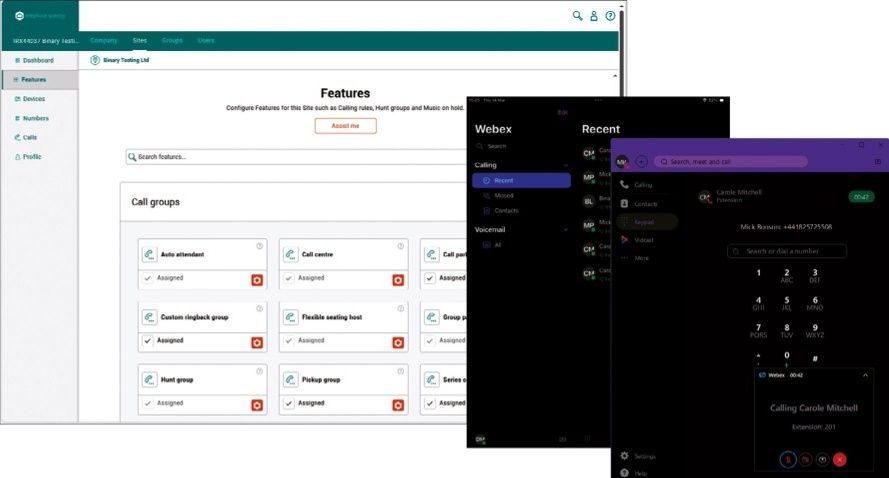Click the Search features input field
This screenshot has height=478, width=889.
pos(298,157)
